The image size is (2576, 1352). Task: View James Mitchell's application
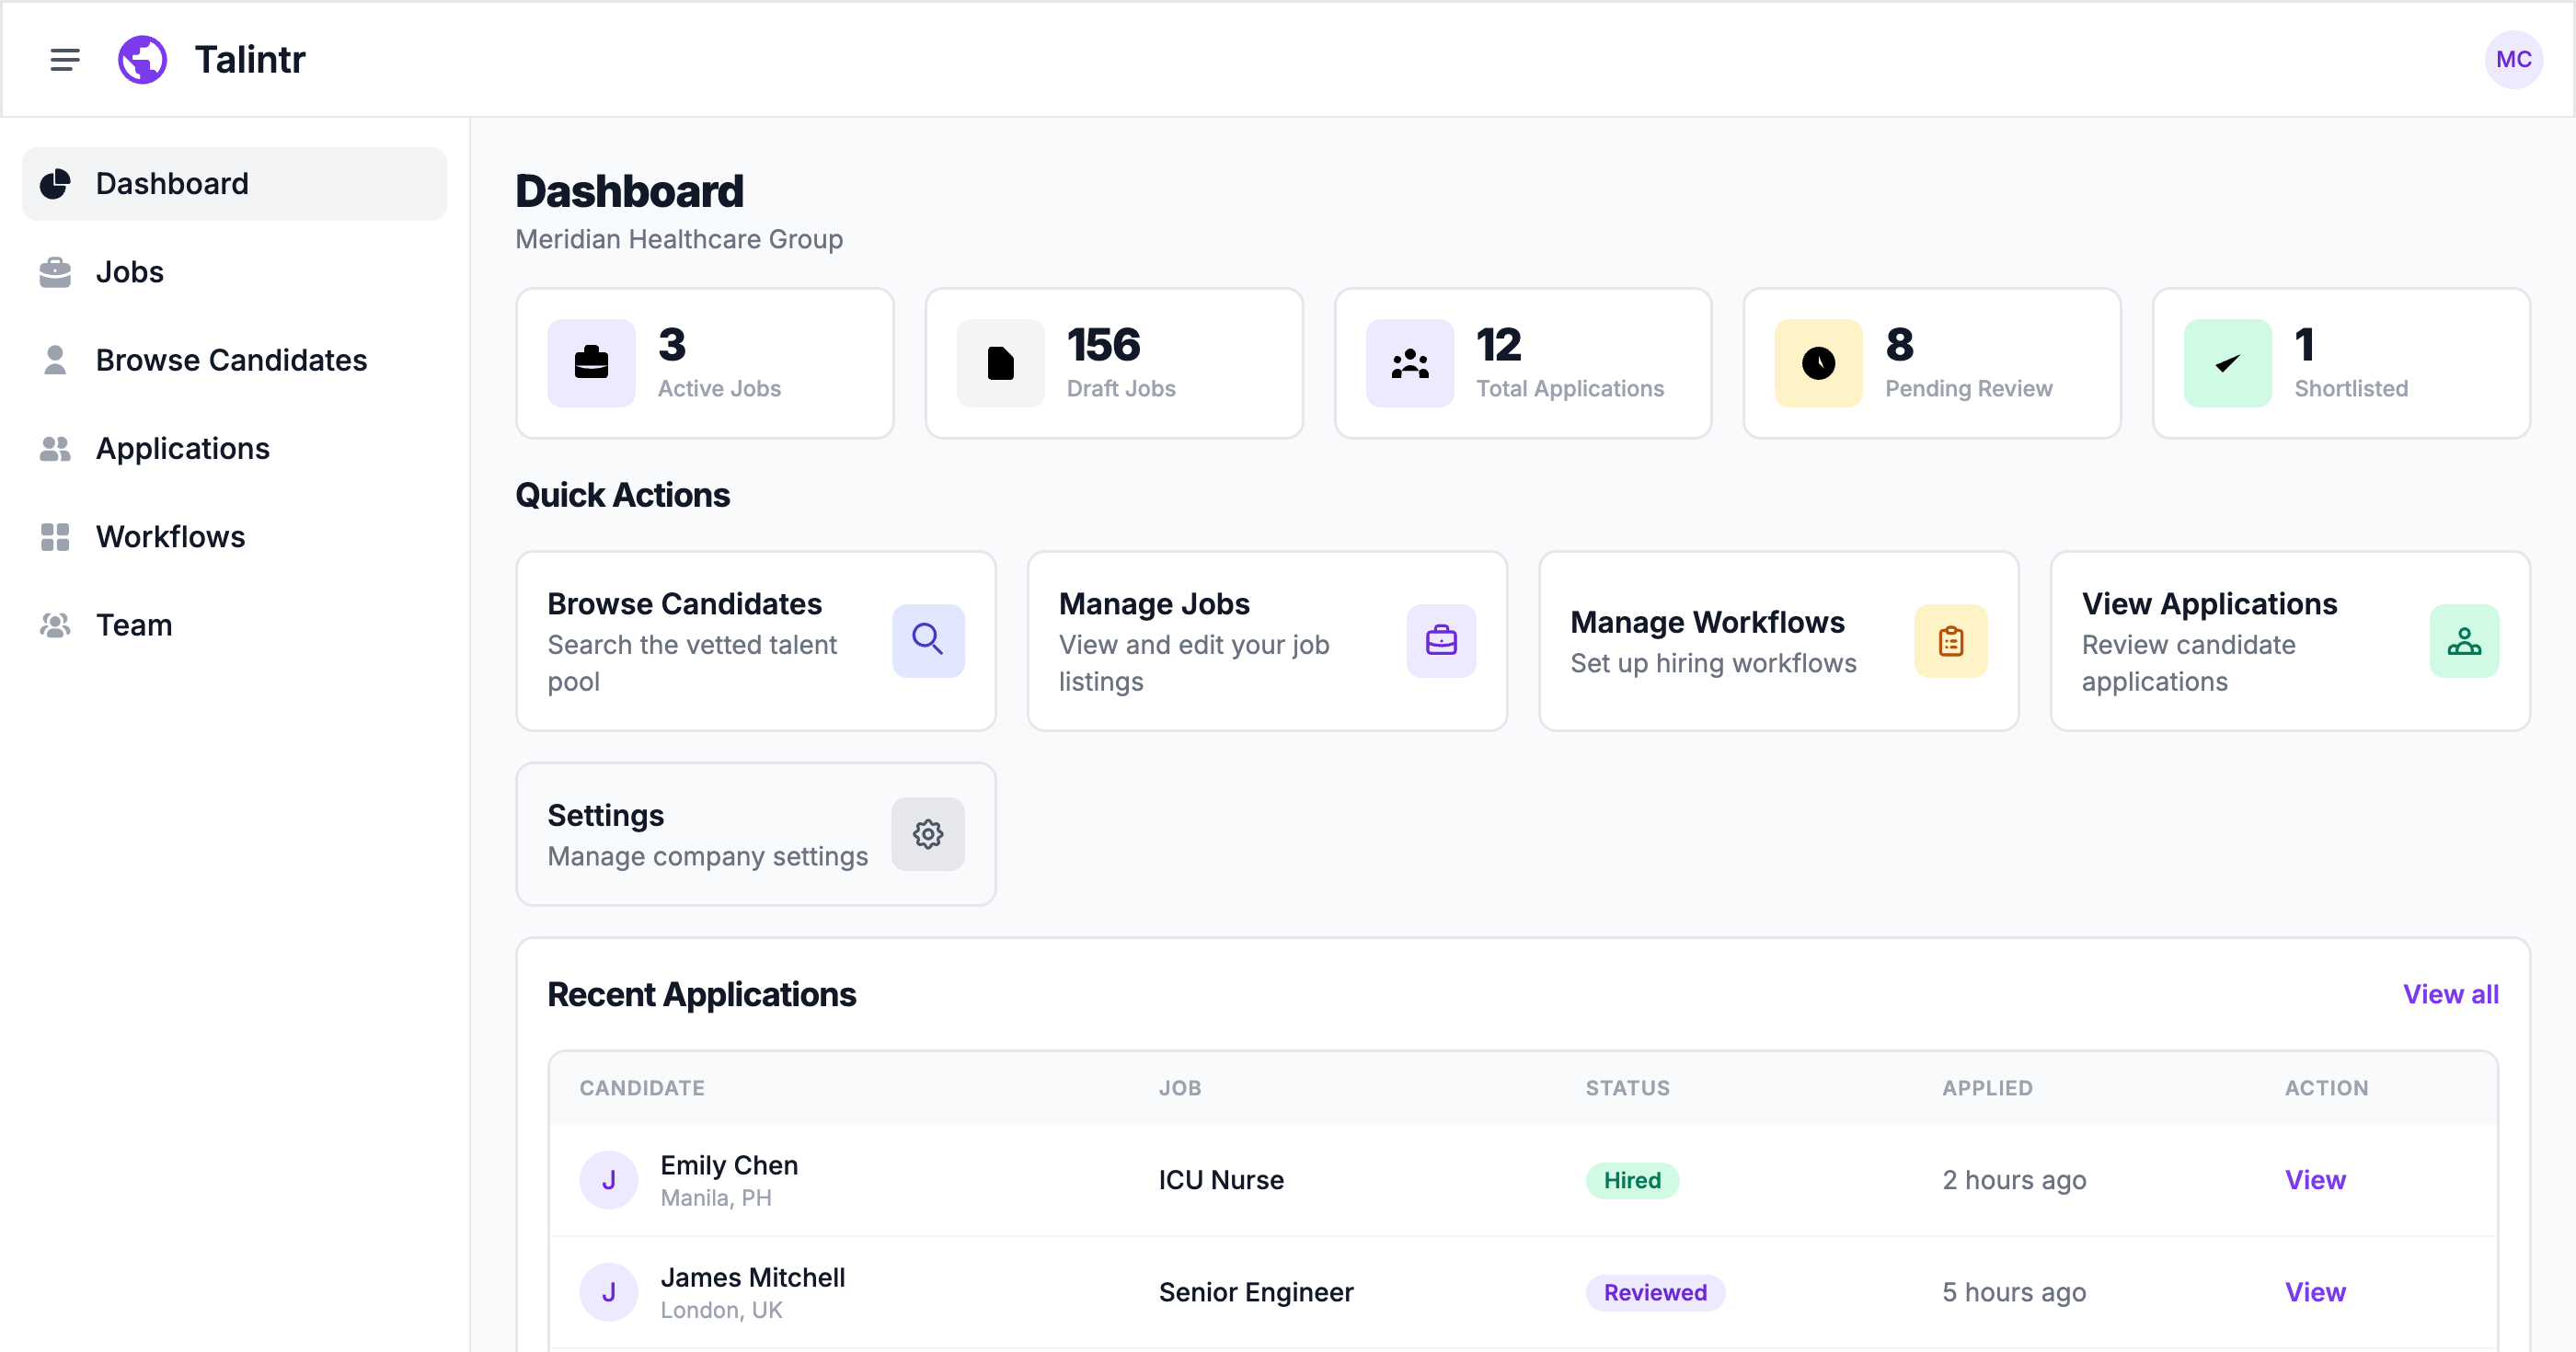pos(2316,1292)
